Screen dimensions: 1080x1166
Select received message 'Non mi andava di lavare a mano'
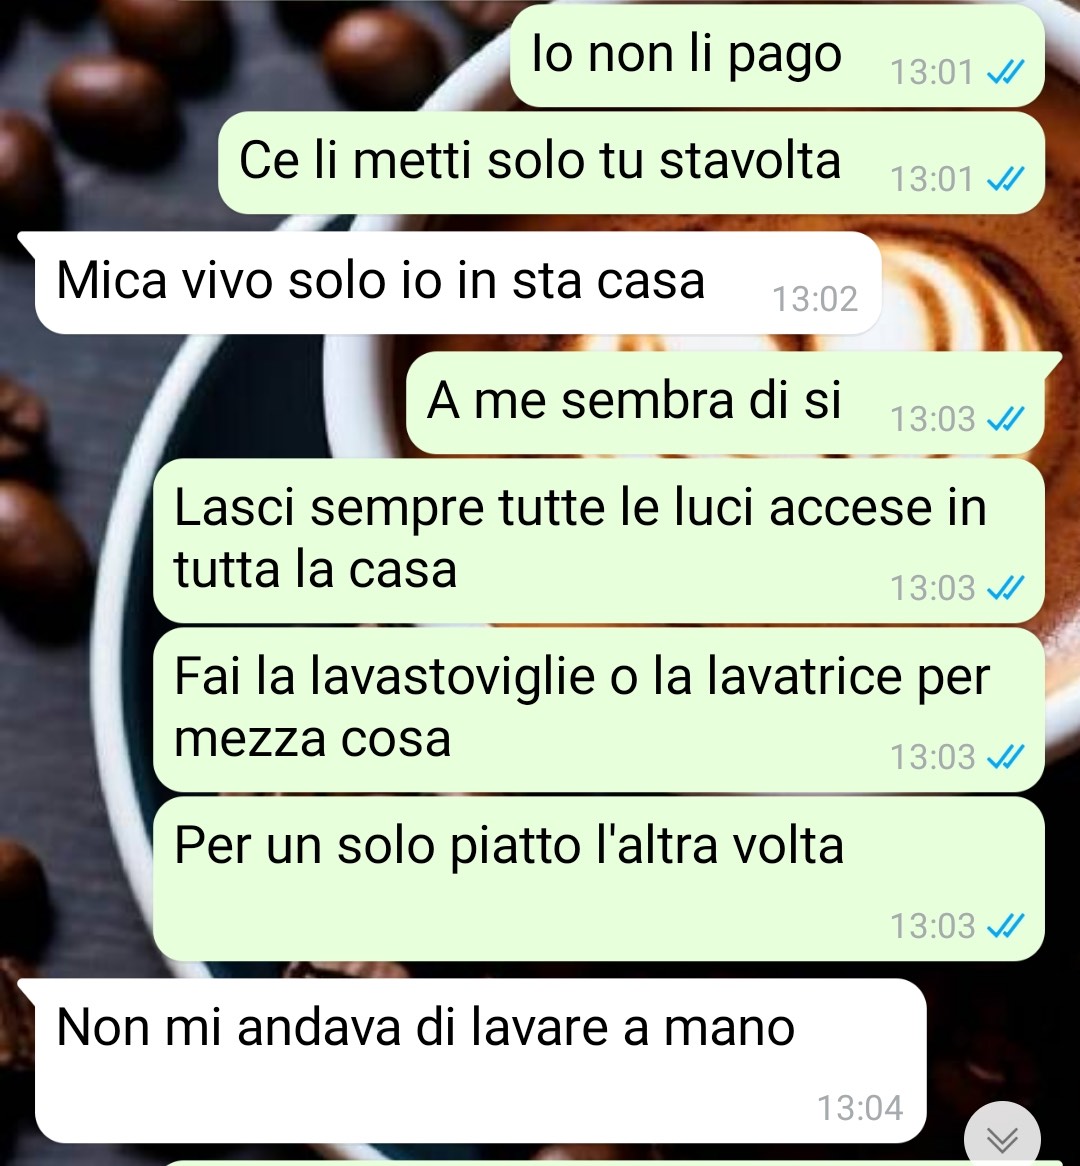tap(472, 1060)
